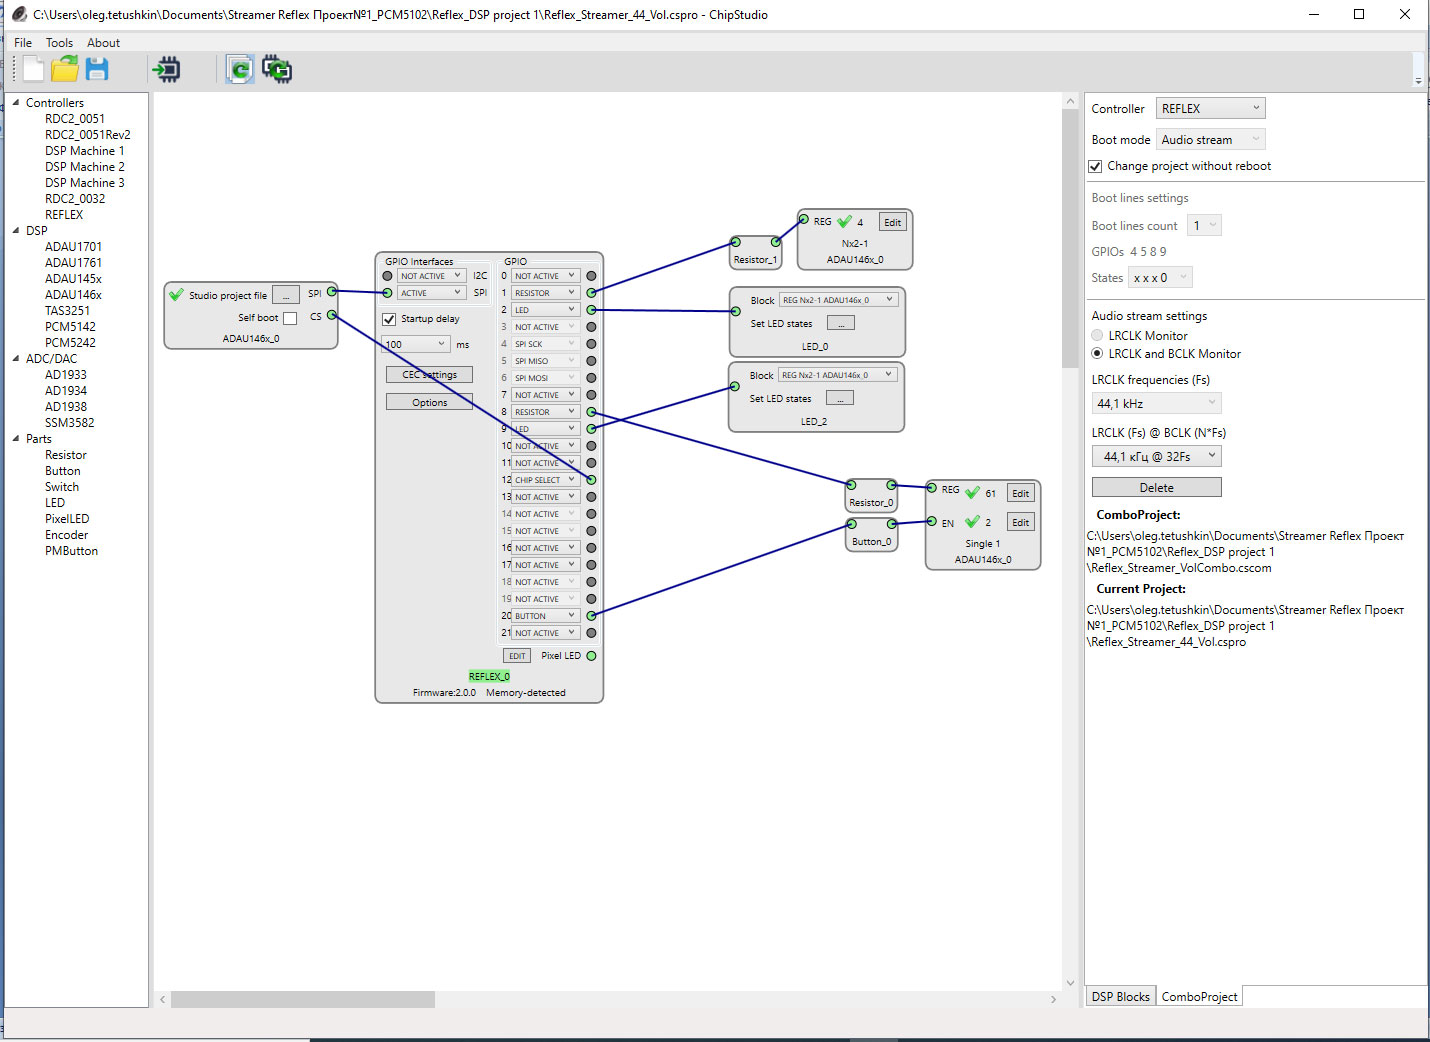Screen dimensions: 1430x1042
Task: Click the refresh pages toolbar icon
Action: tap(240, 69)
